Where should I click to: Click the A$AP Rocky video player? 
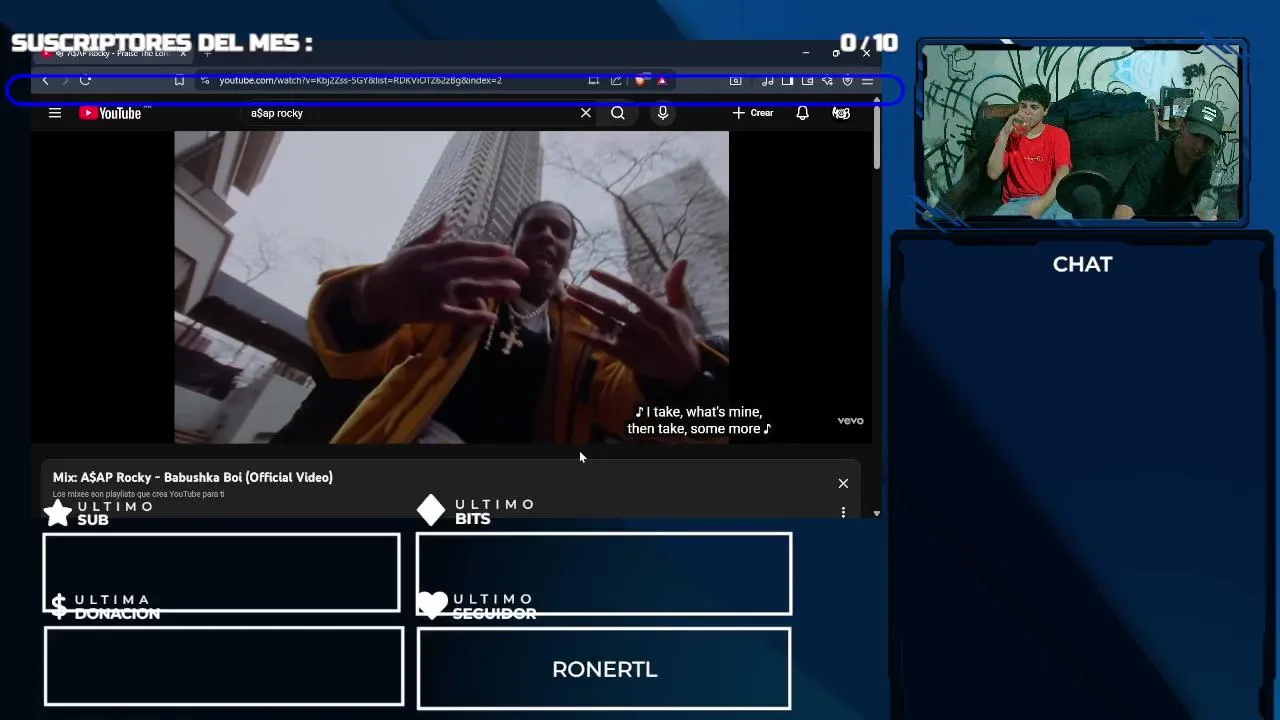point(451,287)
